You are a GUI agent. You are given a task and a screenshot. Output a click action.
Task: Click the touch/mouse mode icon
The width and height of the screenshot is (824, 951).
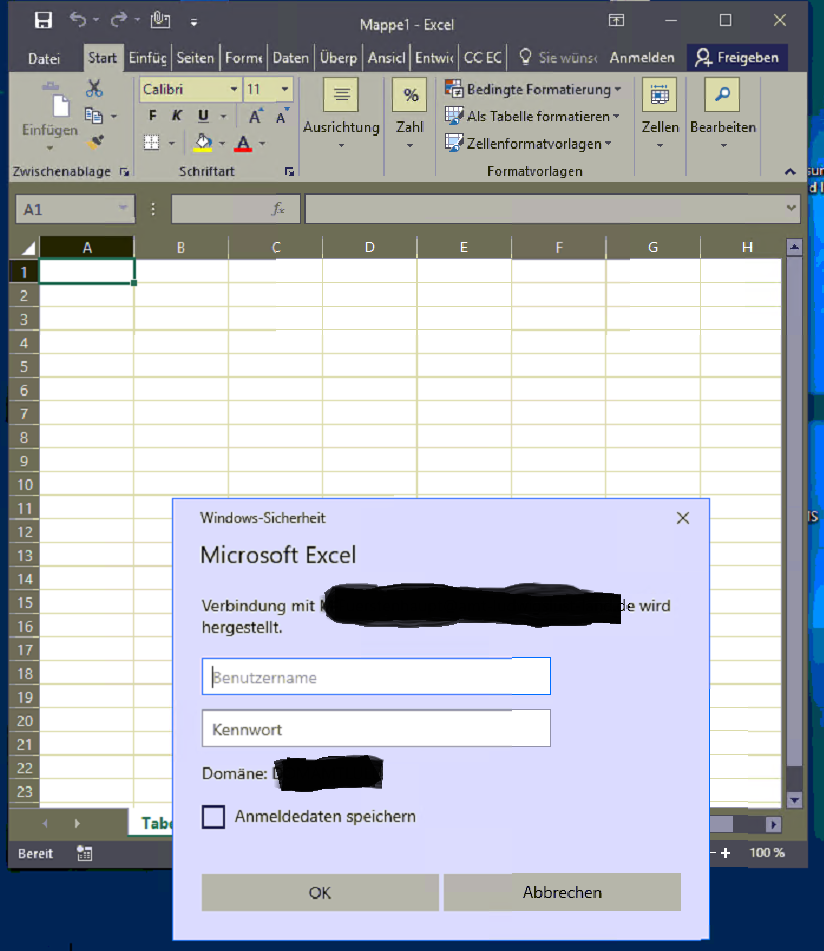click(x=160, y=20)
